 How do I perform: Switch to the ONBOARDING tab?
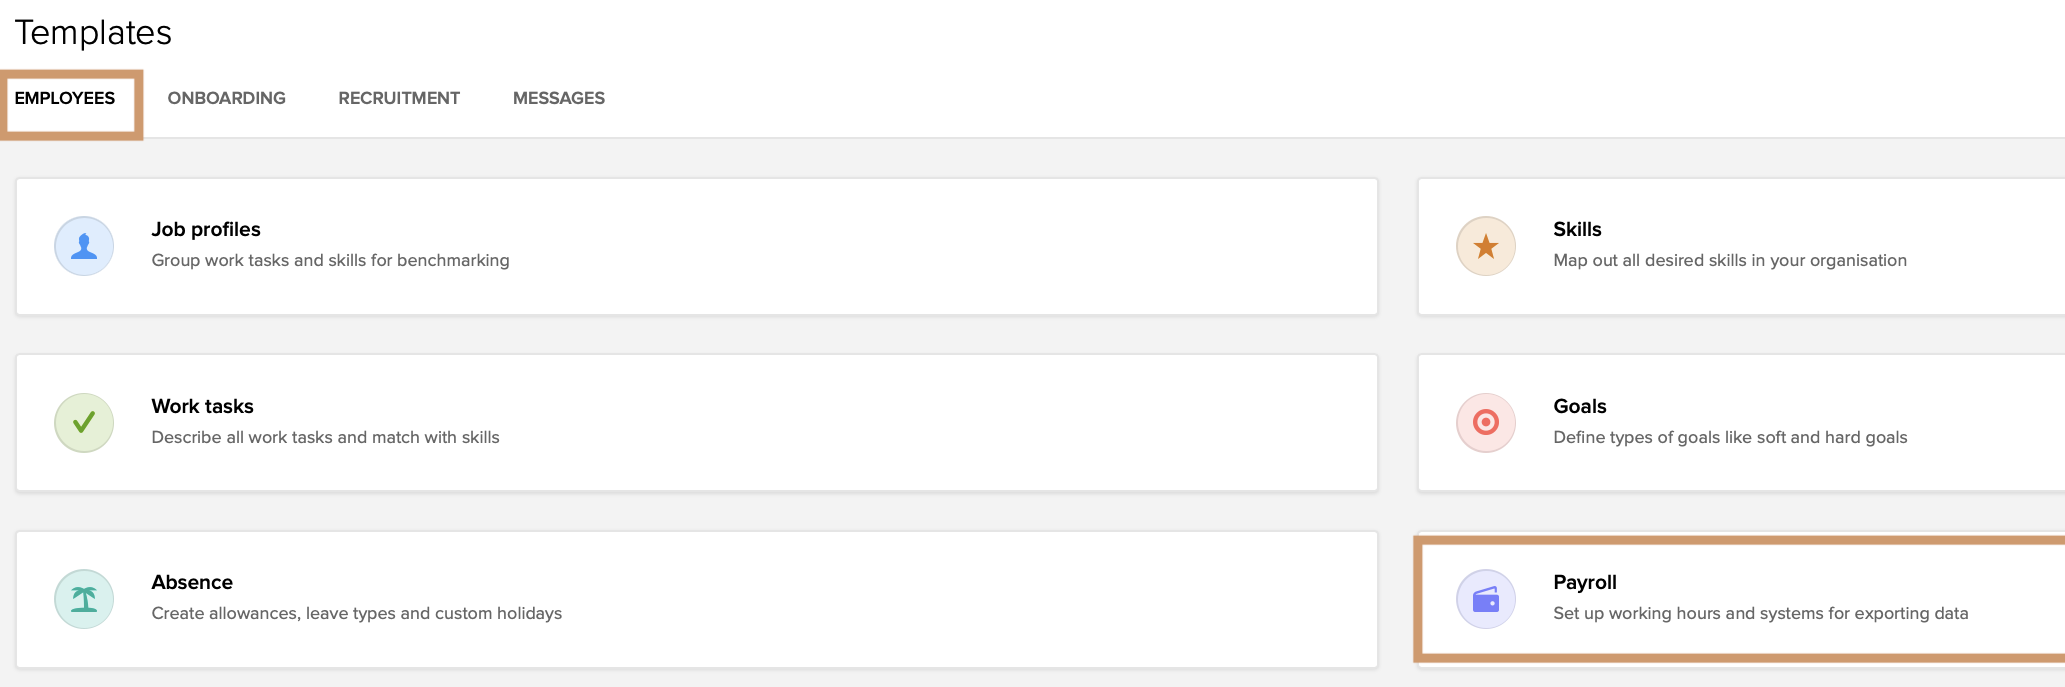tap(226, 97)
